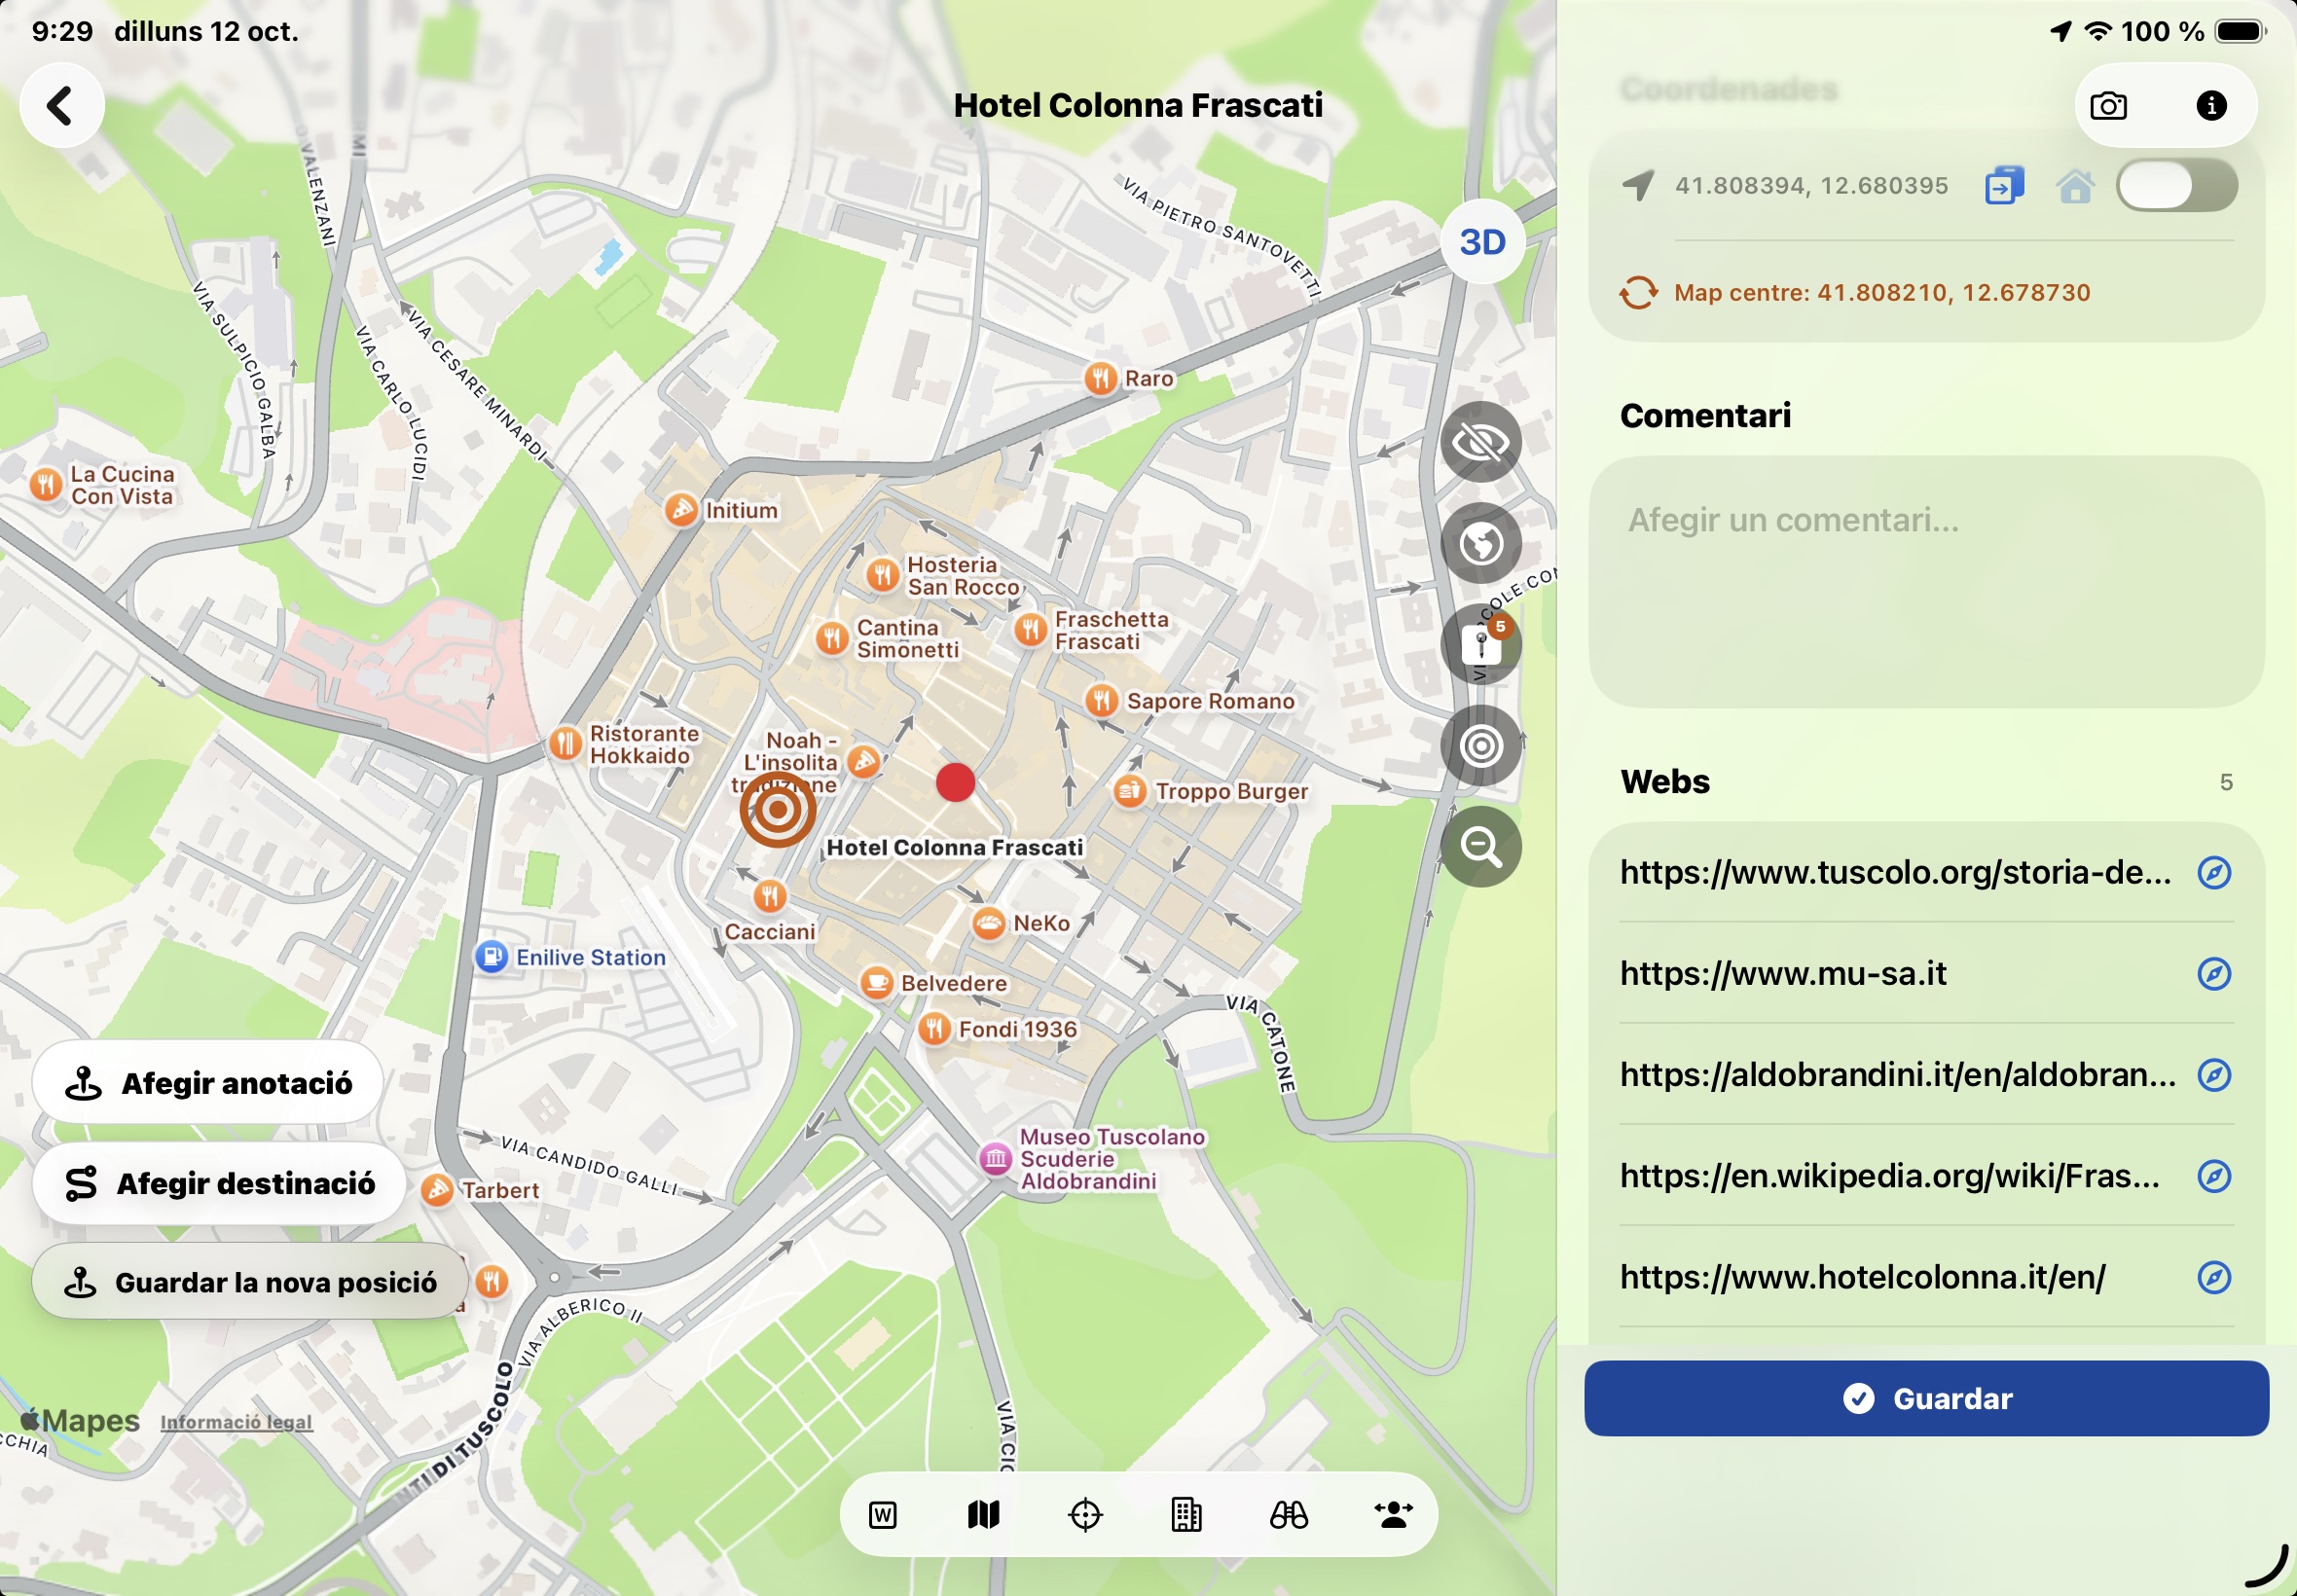Viewport: 2297px width, 1596px height.
Task: Open Wikipedia Frascati link compass icon
Action: [x=2214, y=1176]
